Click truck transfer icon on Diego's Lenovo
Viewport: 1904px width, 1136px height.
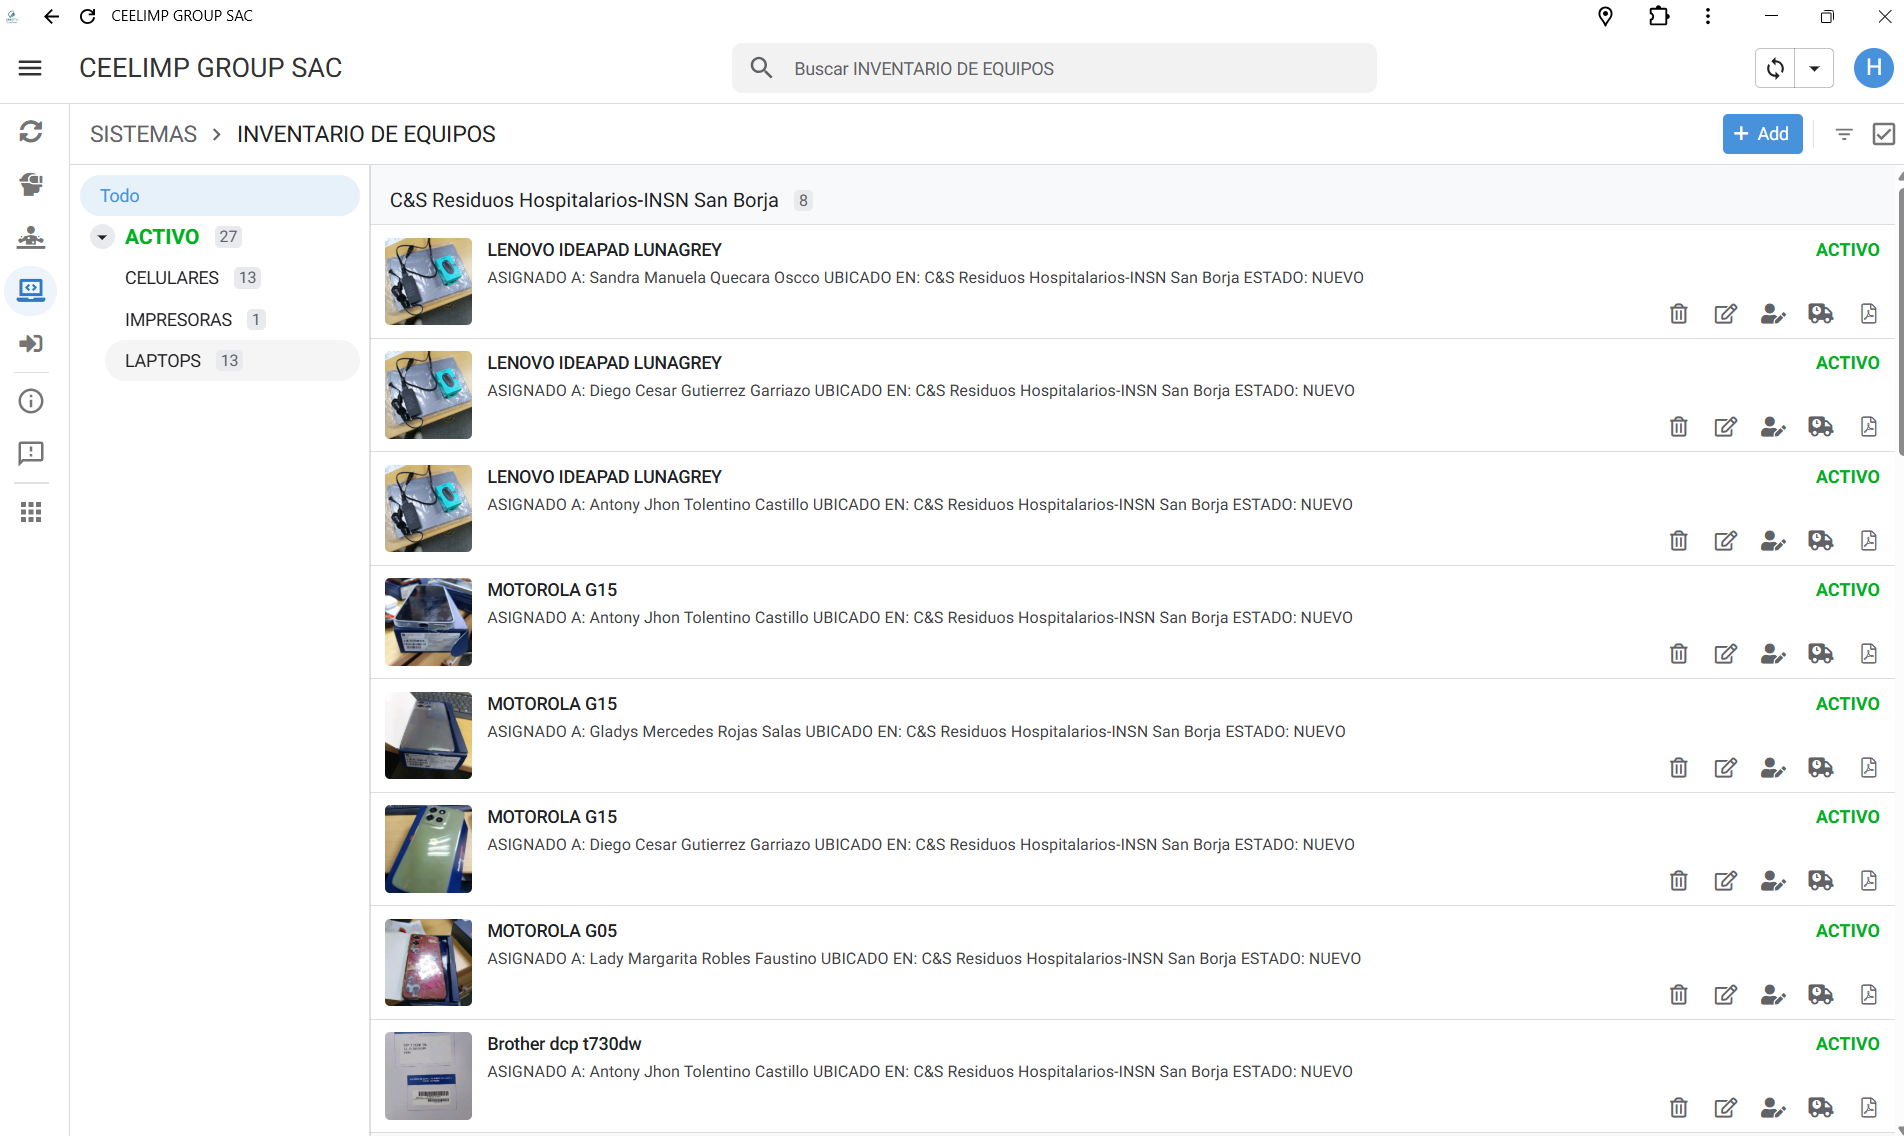(1821, 427)
